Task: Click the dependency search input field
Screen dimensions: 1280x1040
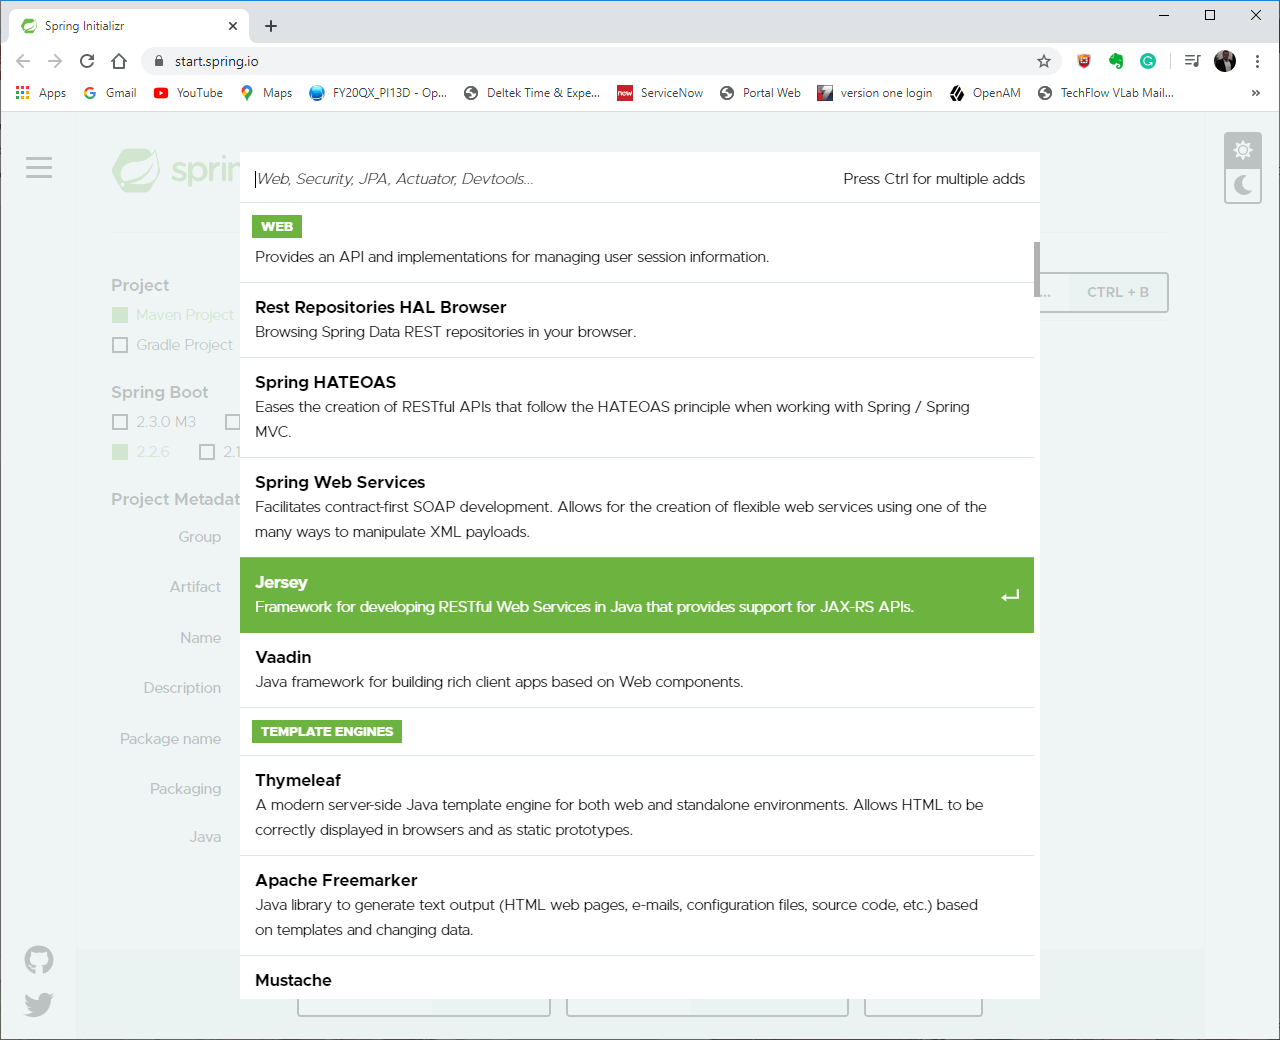Action: tap(540, 179)
